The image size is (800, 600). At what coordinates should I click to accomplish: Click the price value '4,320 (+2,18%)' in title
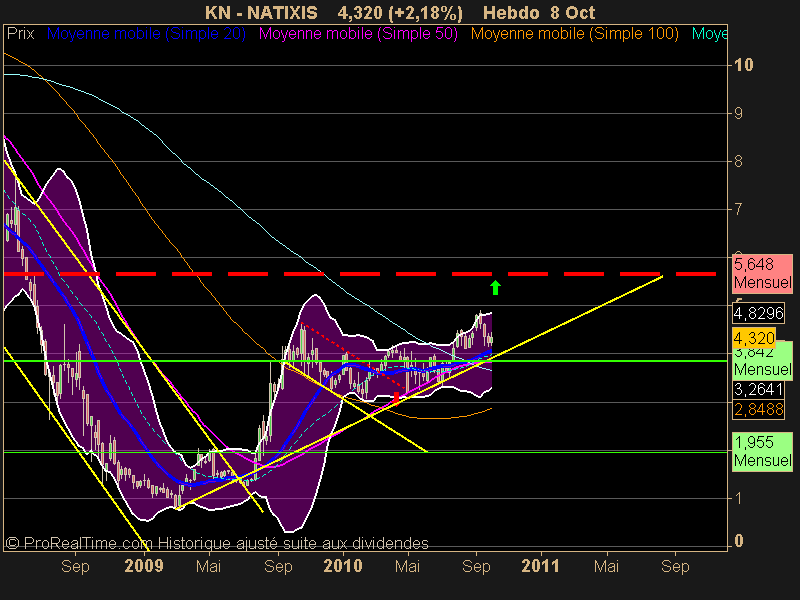pos(400,13)
